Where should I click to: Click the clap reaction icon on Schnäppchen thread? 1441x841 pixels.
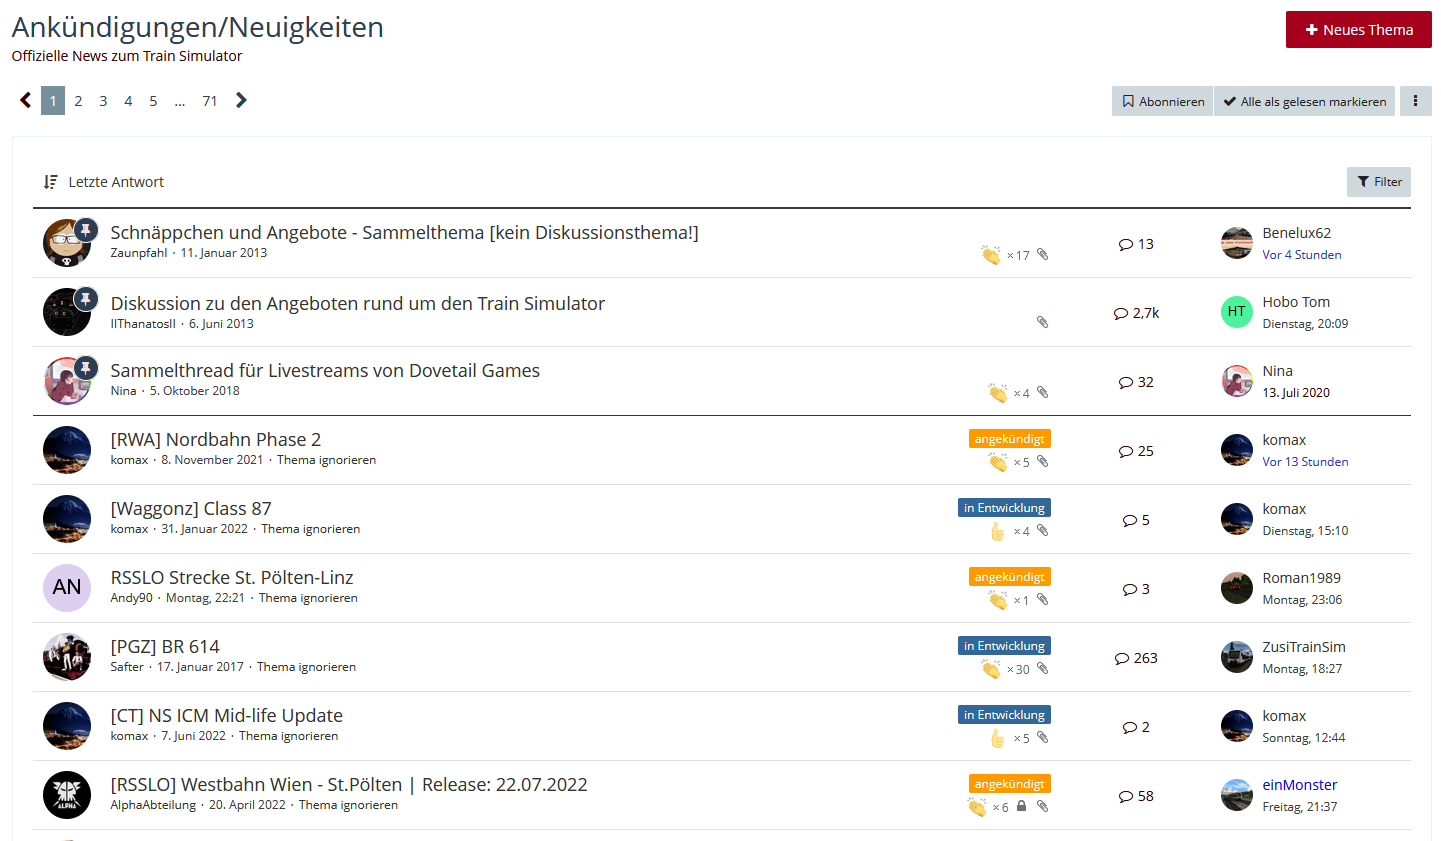[x=991, y=255]
